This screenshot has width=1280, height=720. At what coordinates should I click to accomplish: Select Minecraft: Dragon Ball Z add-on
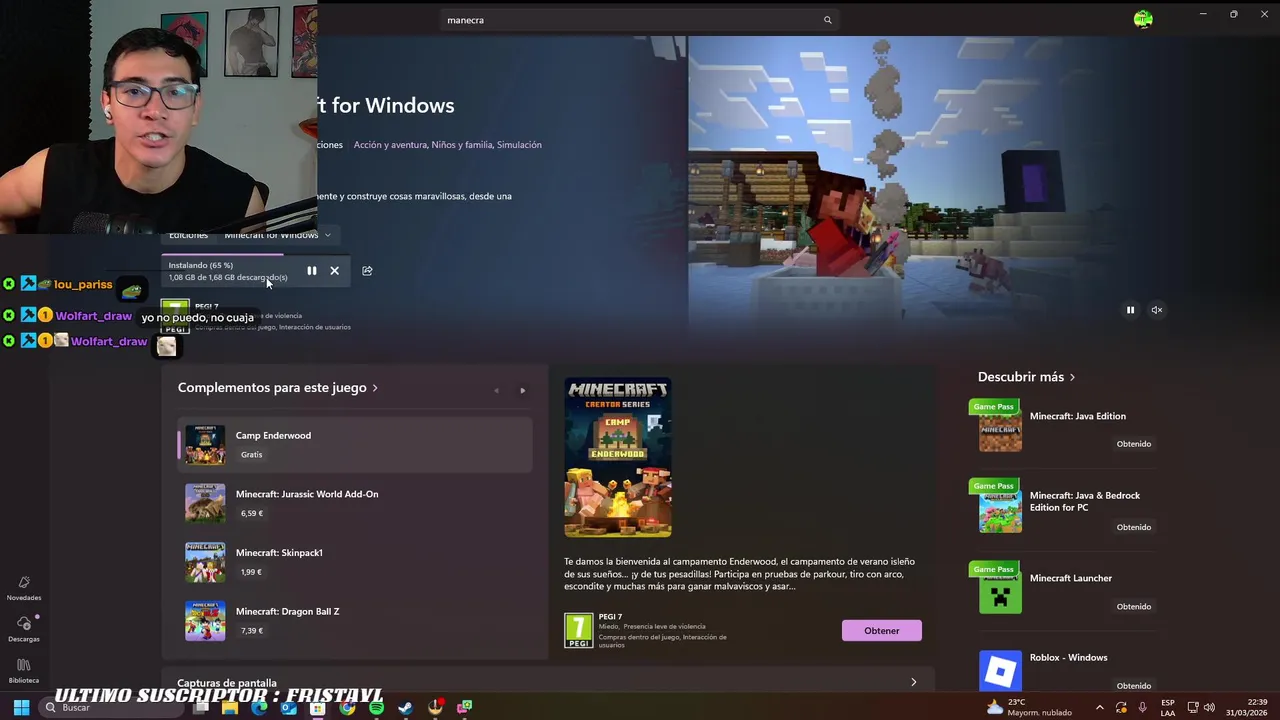355,621
